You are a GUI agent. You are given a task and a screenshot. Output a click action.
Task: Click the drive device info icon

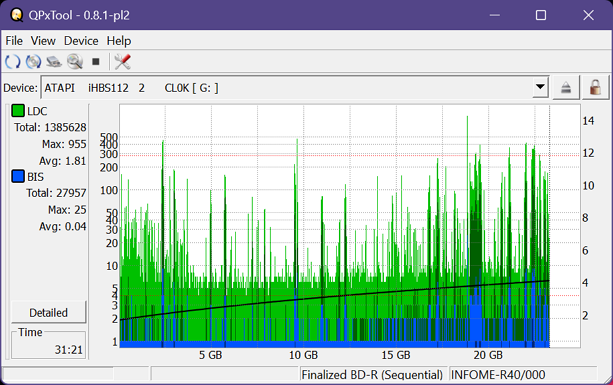tap(54, 62)
